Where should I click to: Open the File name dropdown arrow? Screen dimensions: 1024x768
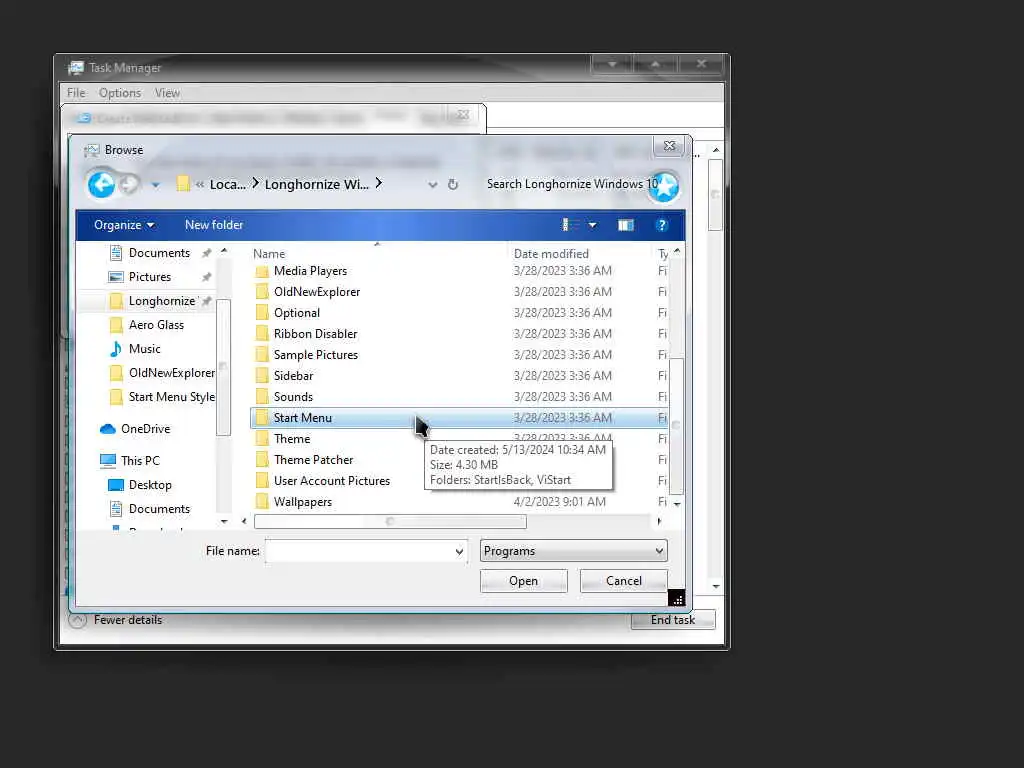click(459, 552)
